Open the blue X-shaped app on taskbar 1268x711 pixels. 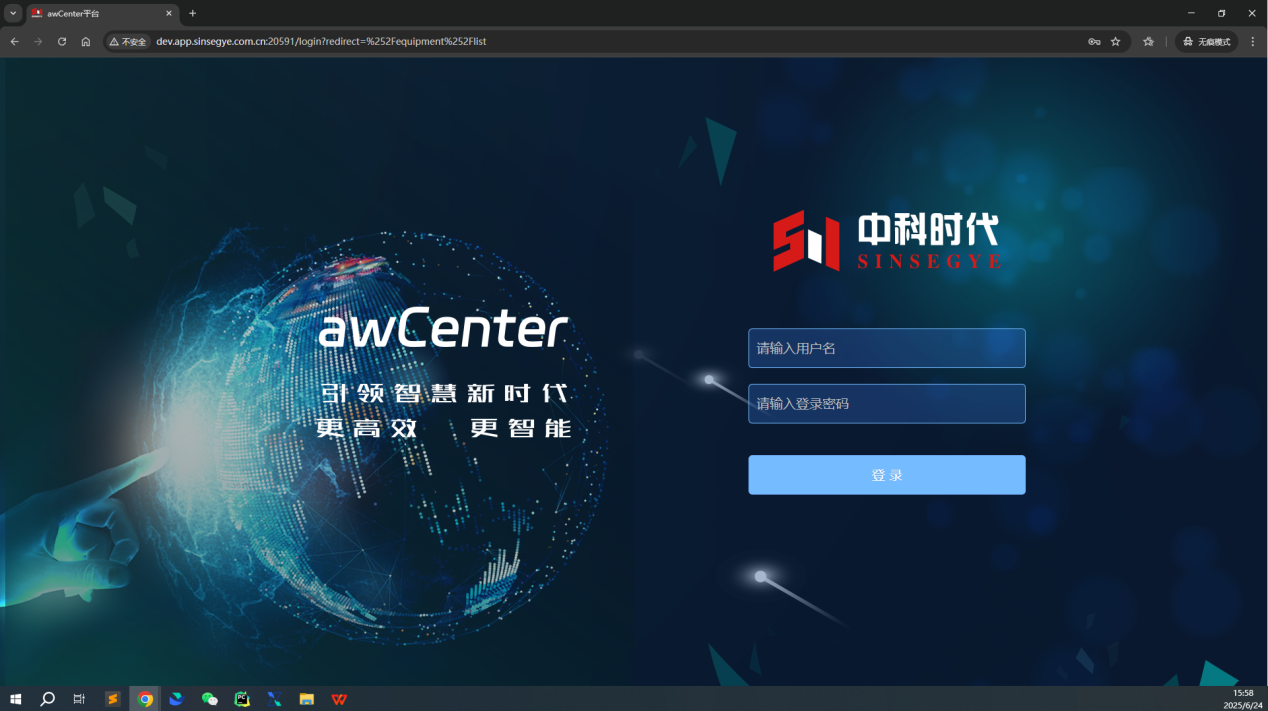274,699
